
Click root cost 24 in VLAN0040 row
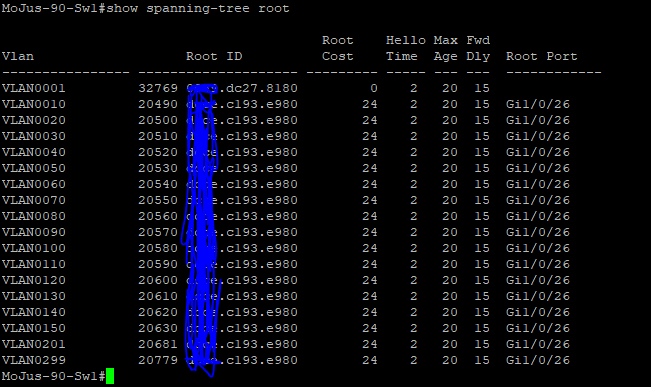pos(370,152)
